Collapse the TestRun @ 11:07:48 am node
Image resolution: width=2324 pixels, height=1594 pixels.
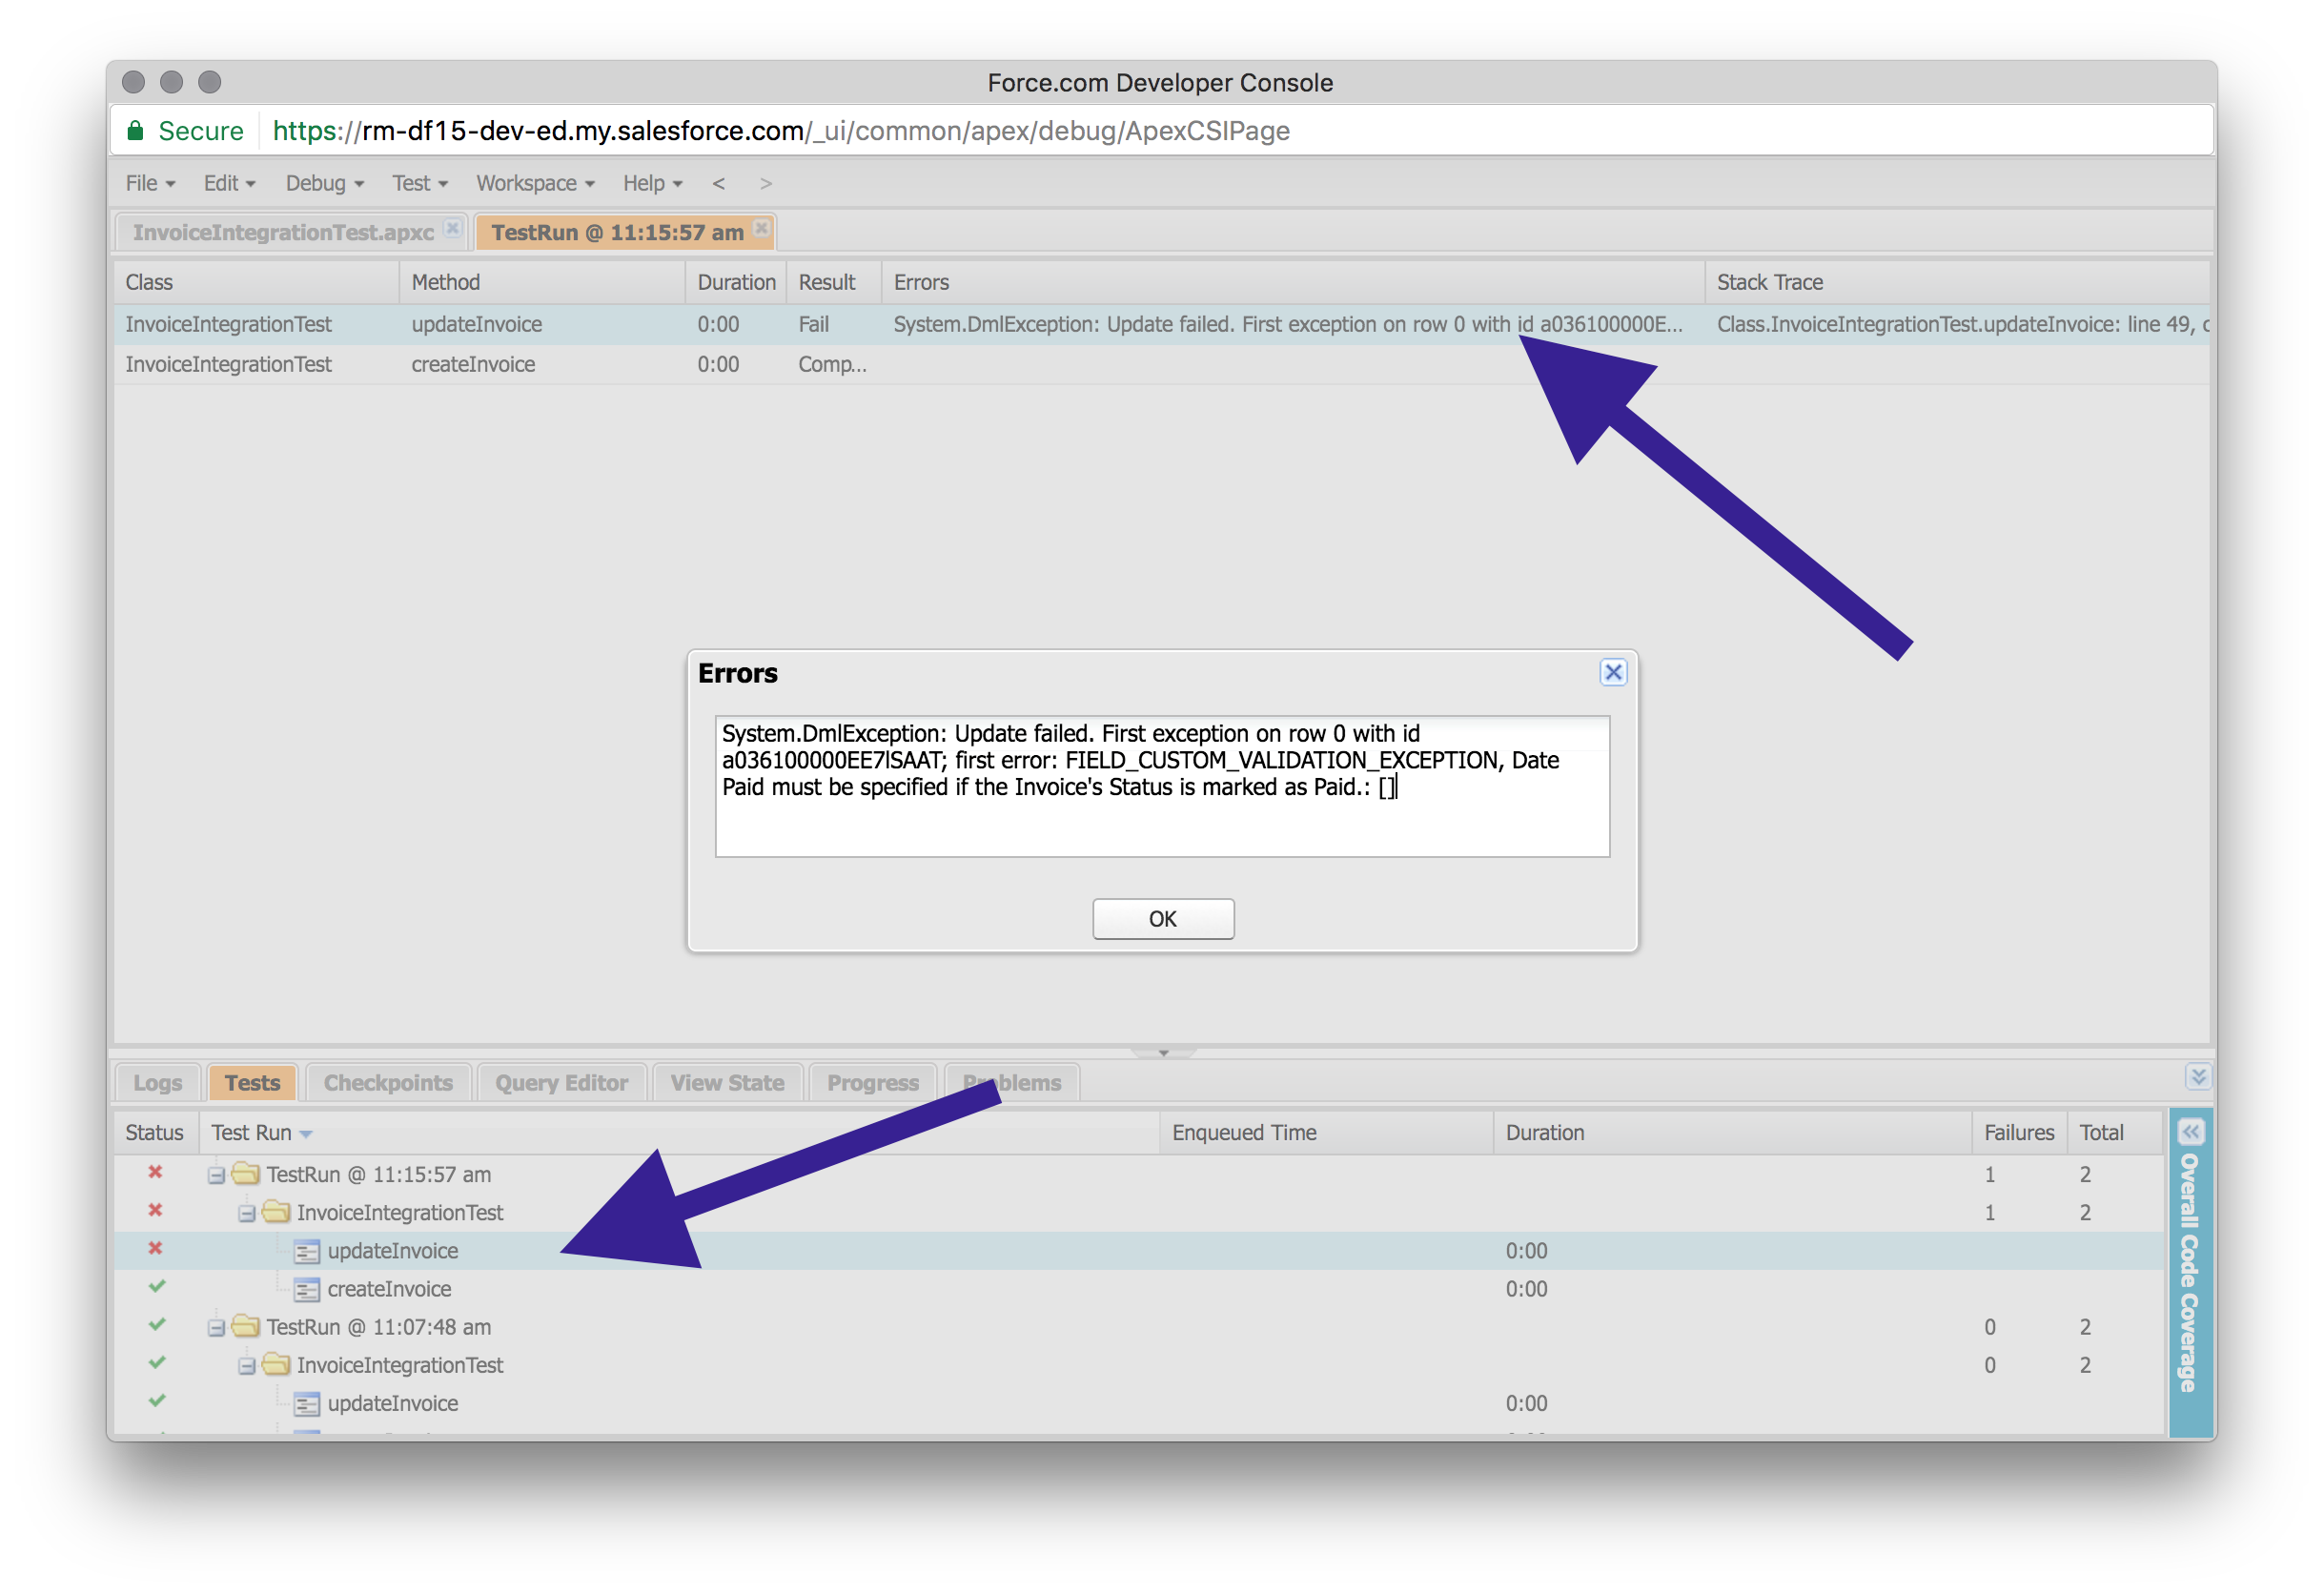coord(216,1328)
